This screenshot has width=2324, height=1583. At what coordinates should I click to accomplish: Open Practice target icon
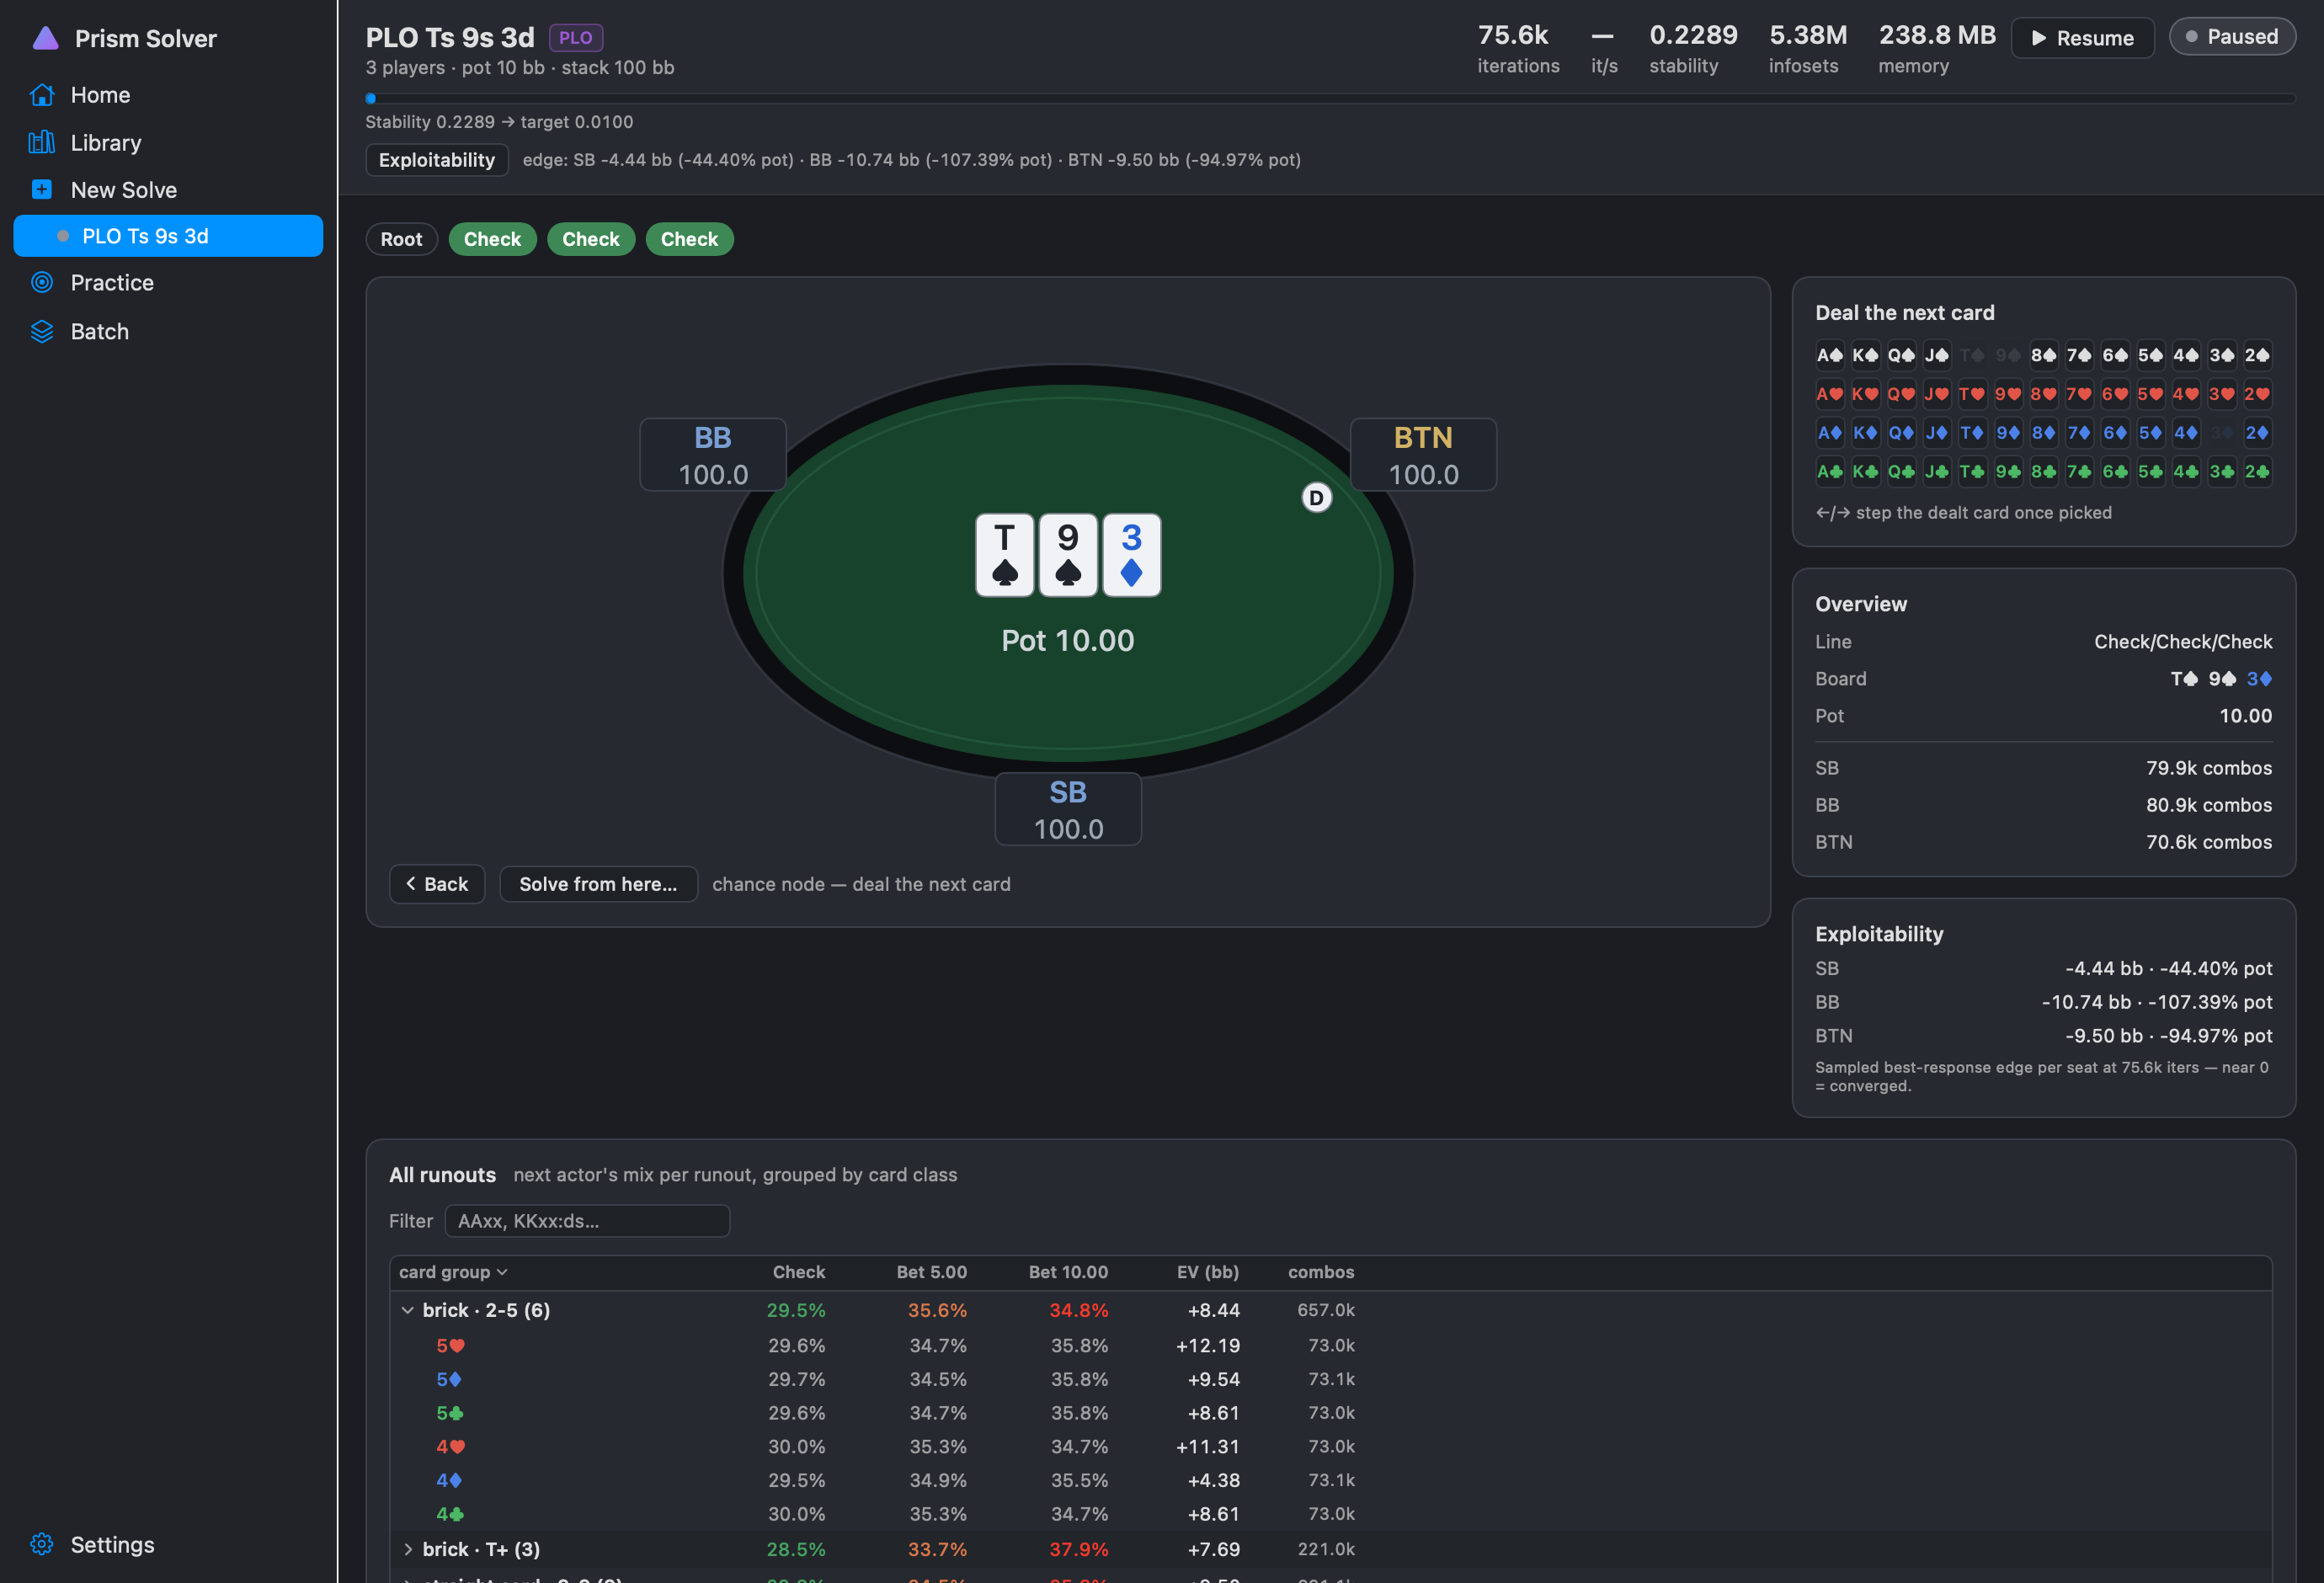[x=42, y=283]
